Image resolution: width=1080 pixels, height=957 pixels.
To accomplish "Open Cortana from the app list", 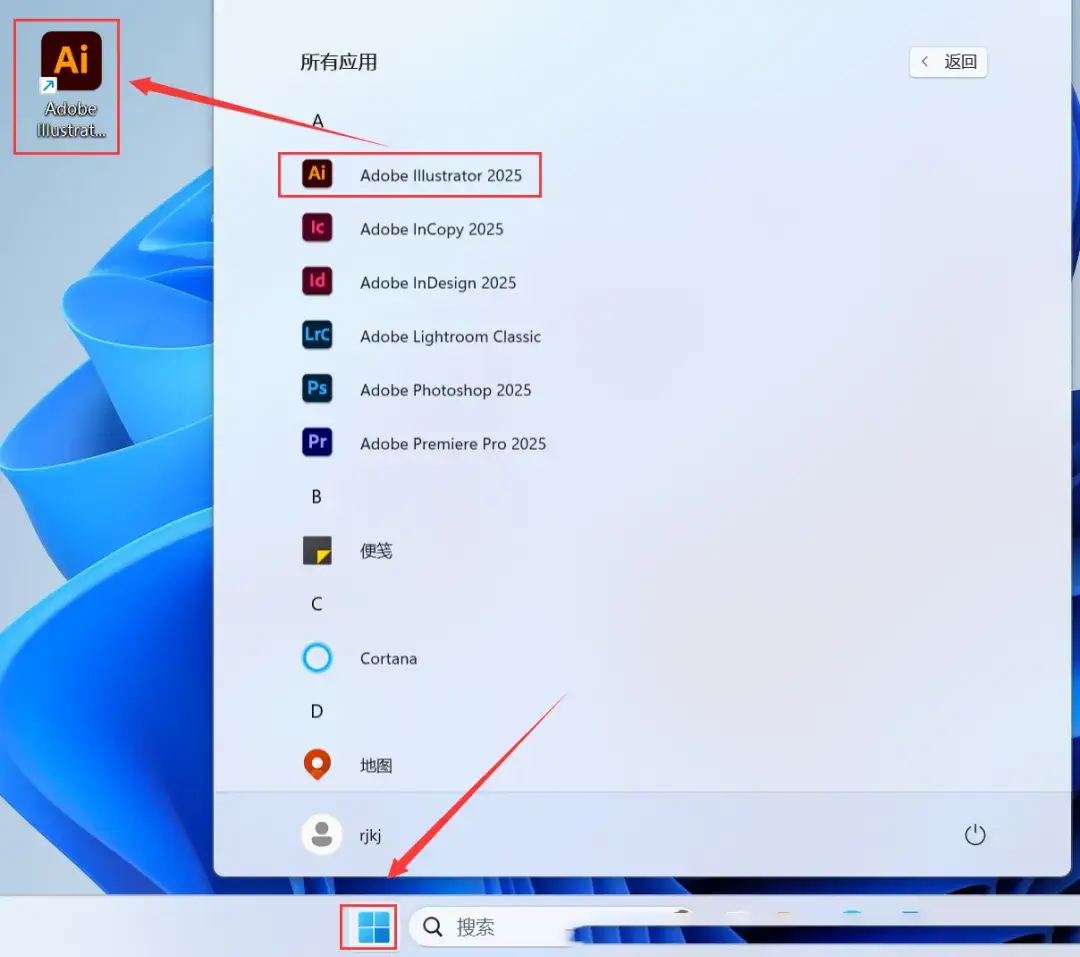I will [x=388, y=659].
